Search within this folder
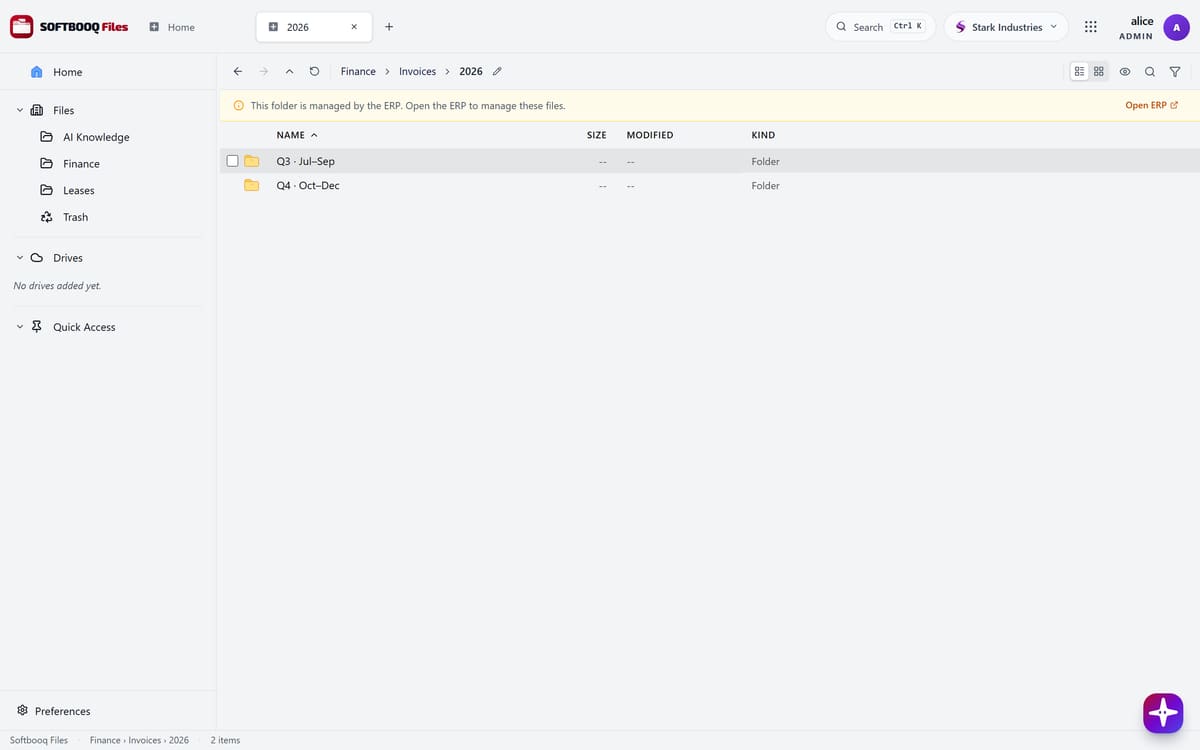The height and width of the screenshot is (750, 1200). pos(1150,71)
